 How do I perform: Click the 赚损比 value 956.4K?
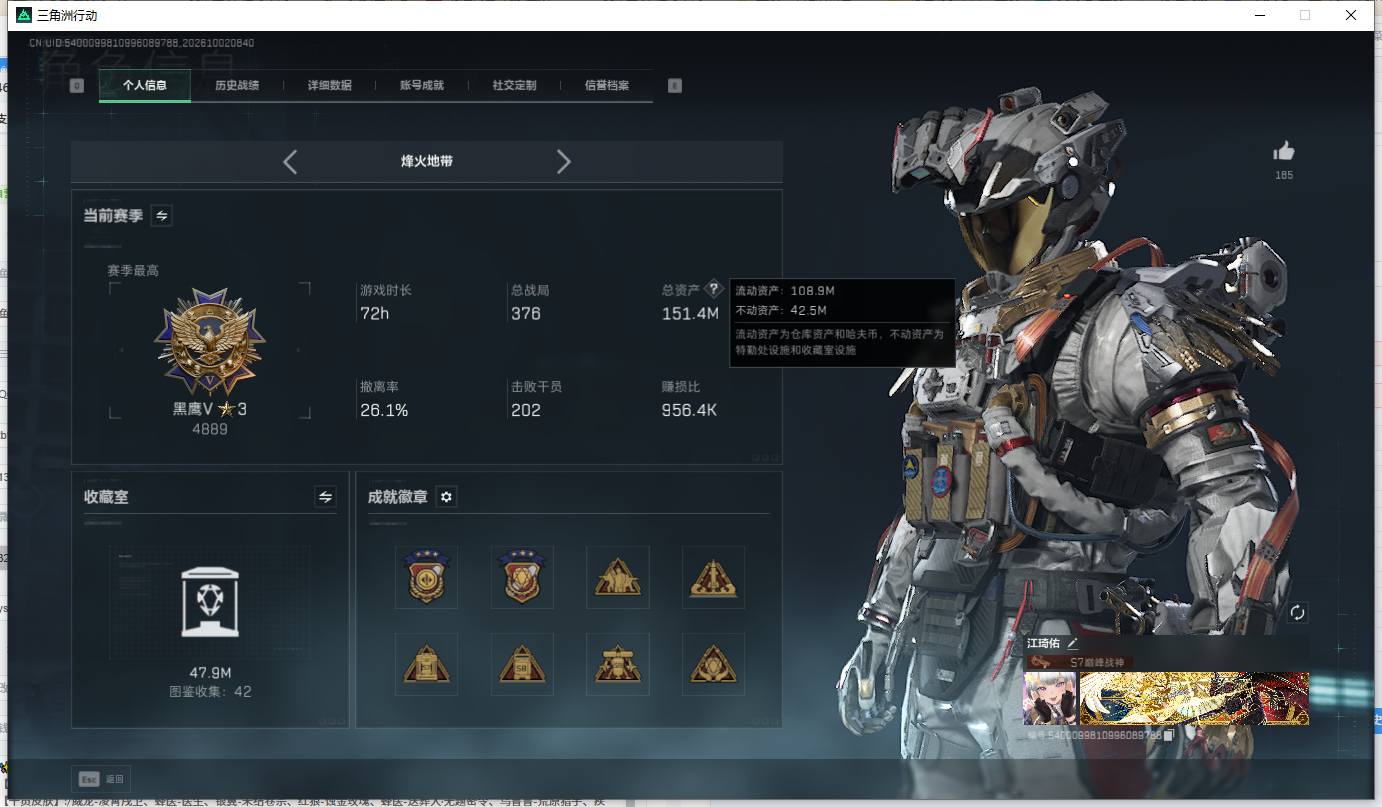pyautogui.click(x=690, y=410)
